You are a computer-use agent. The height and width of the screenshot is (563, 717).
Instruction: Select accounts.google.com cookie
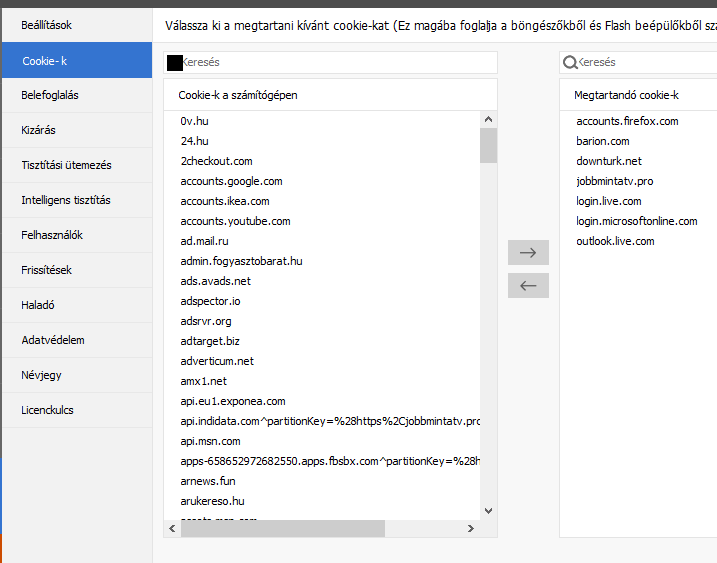(231, 181)
